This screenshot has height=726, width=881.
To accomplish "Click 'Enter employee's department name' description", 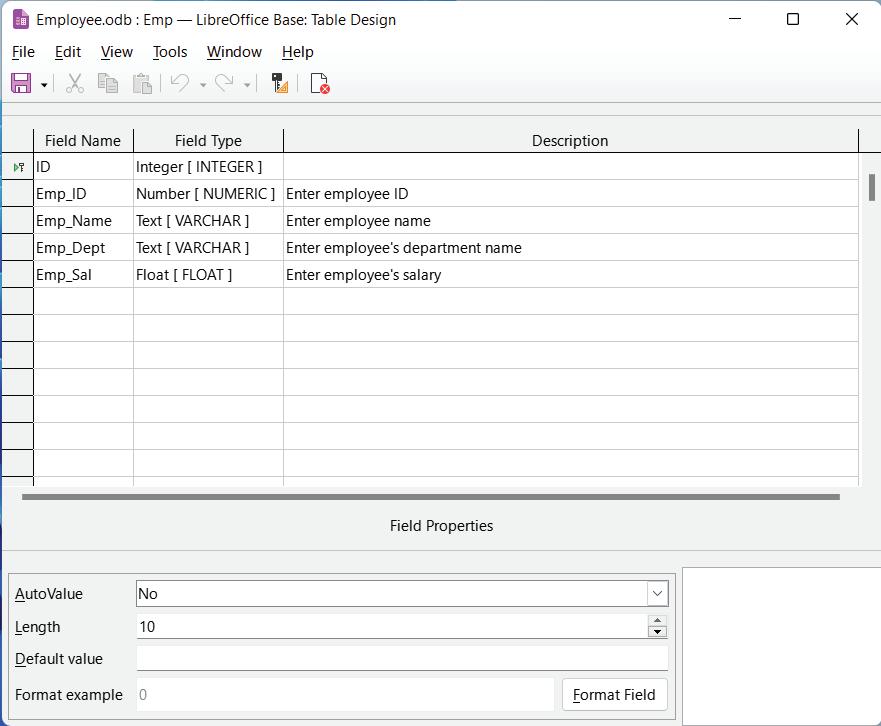I will click(x=571, y=248).
